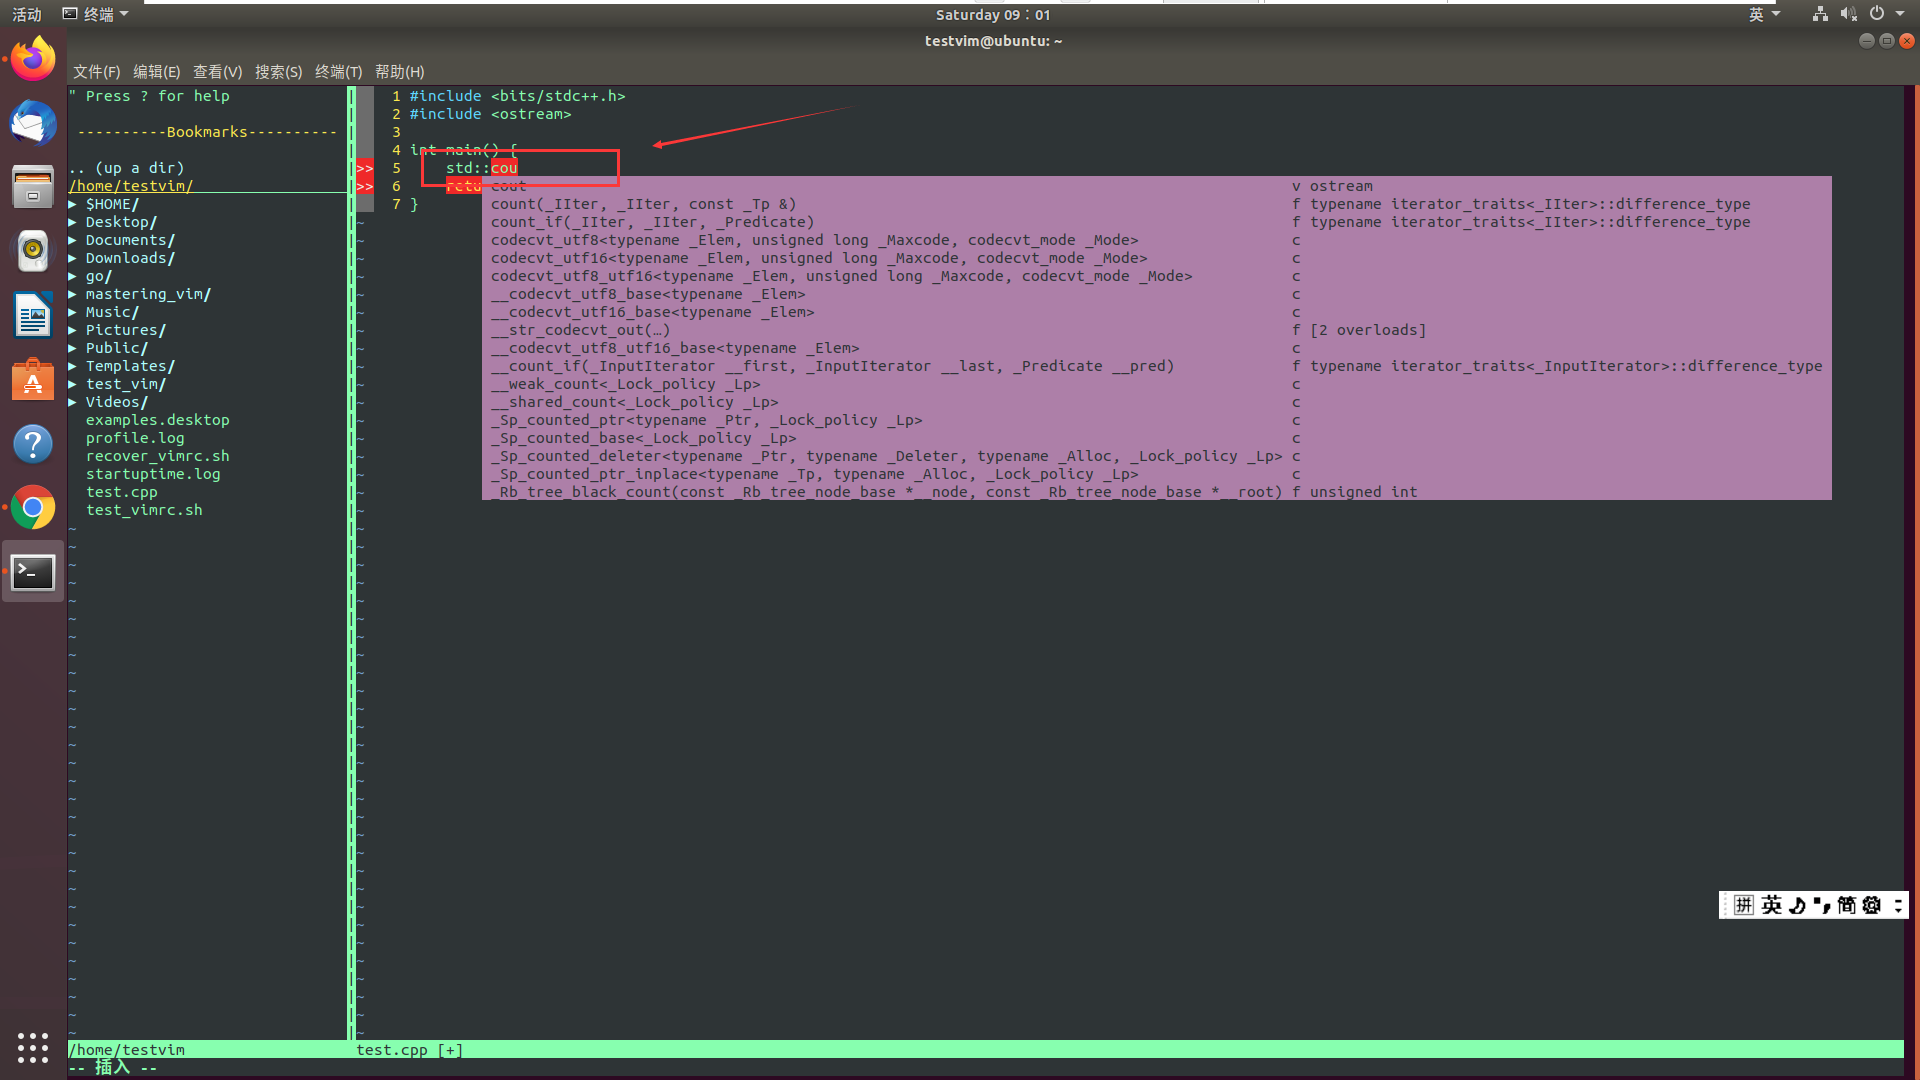The width and height of the screenshot is (1920, 1080).
Task: Click the Saturday 09:01 clock in top bar
Action: tap(992, 14)
